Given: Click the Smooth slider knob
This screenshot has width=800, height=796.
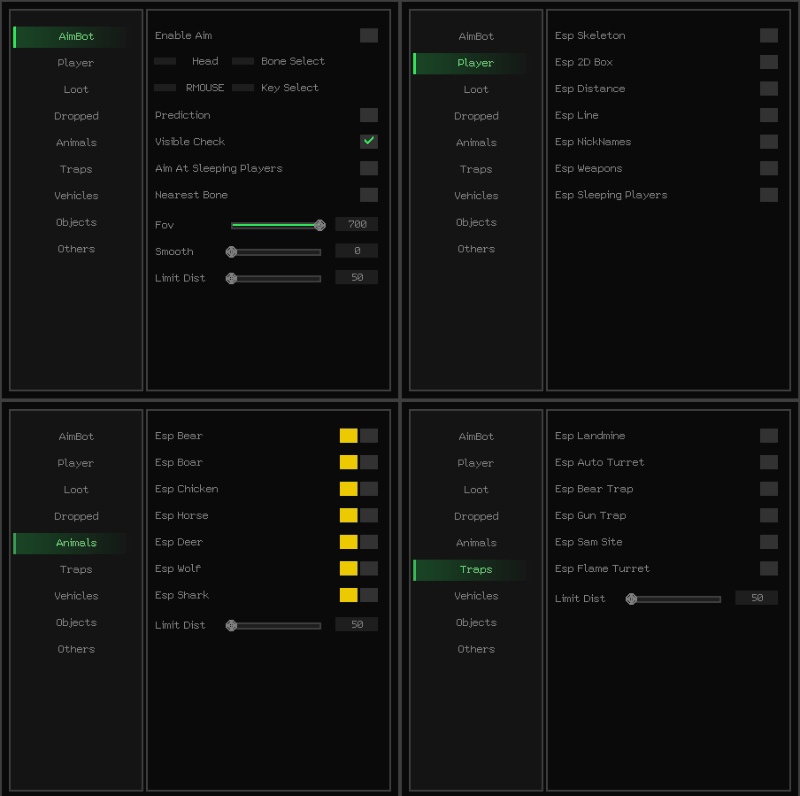Looking at the screenshot, I should click(231, 252).
